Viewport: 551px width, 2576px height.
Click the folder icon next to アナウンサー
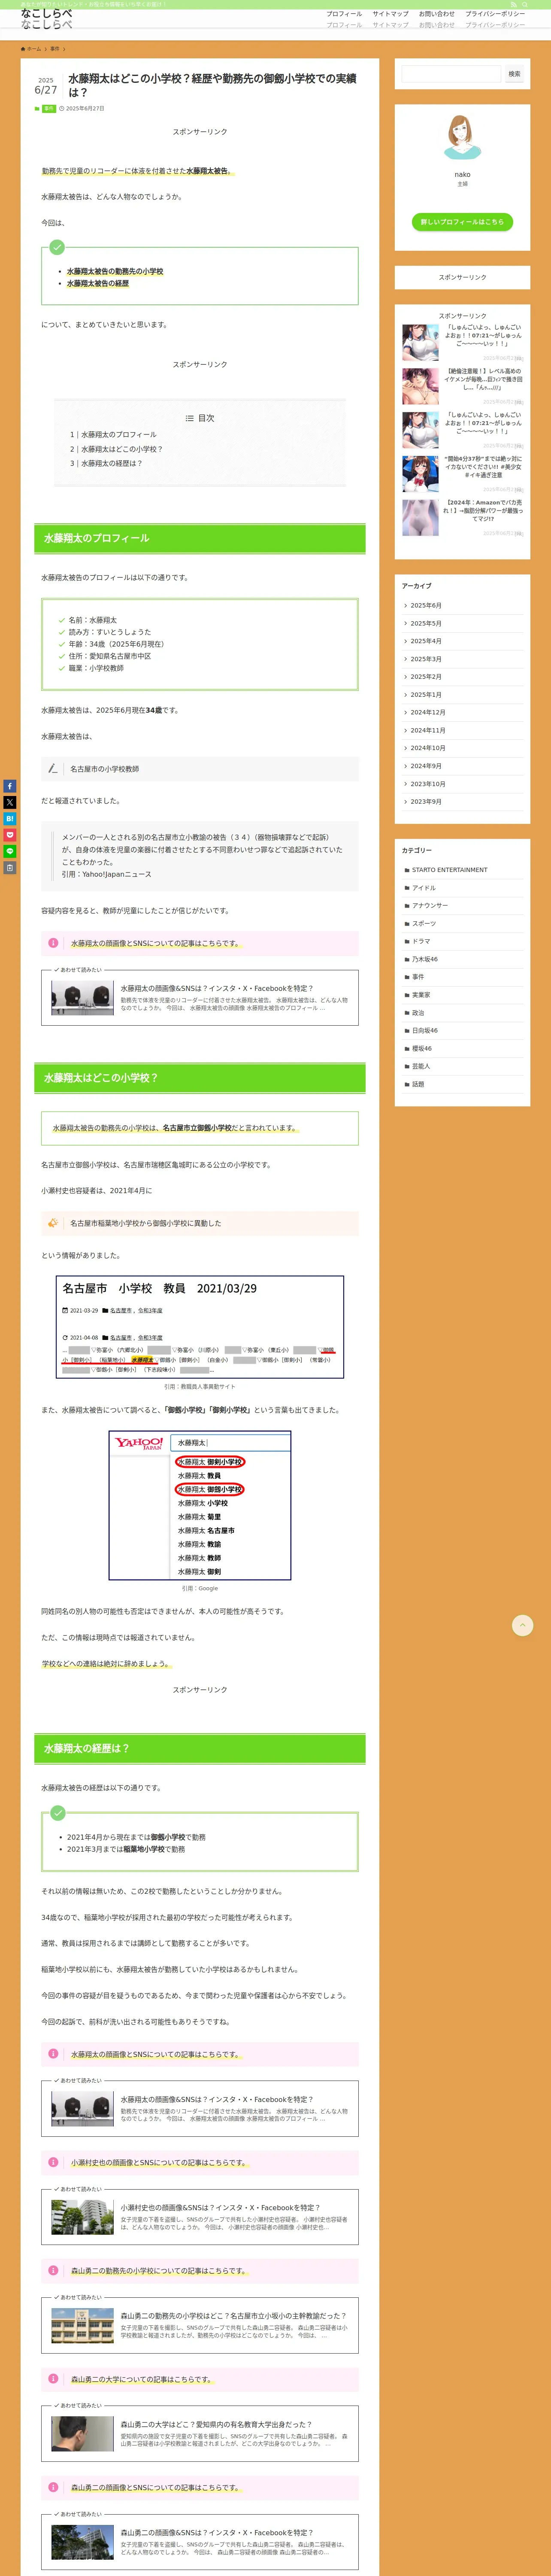click(407, 906)
